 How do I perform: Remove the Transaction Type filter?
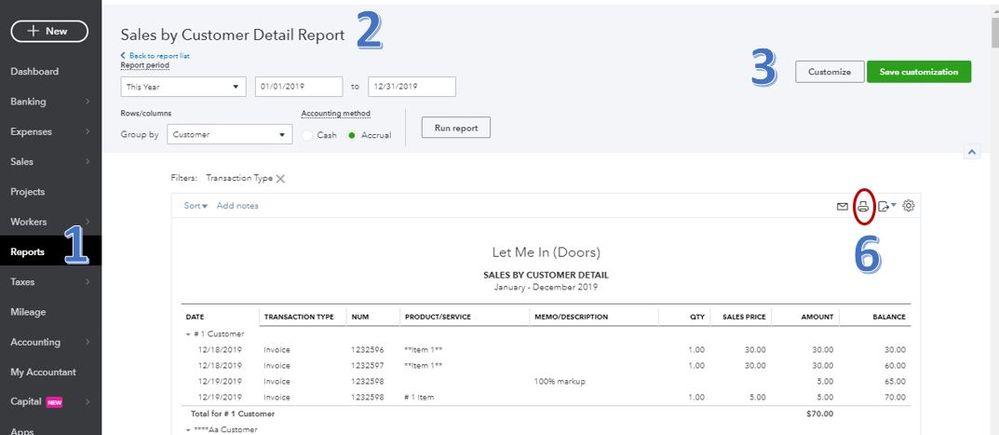tap(280, 179)
